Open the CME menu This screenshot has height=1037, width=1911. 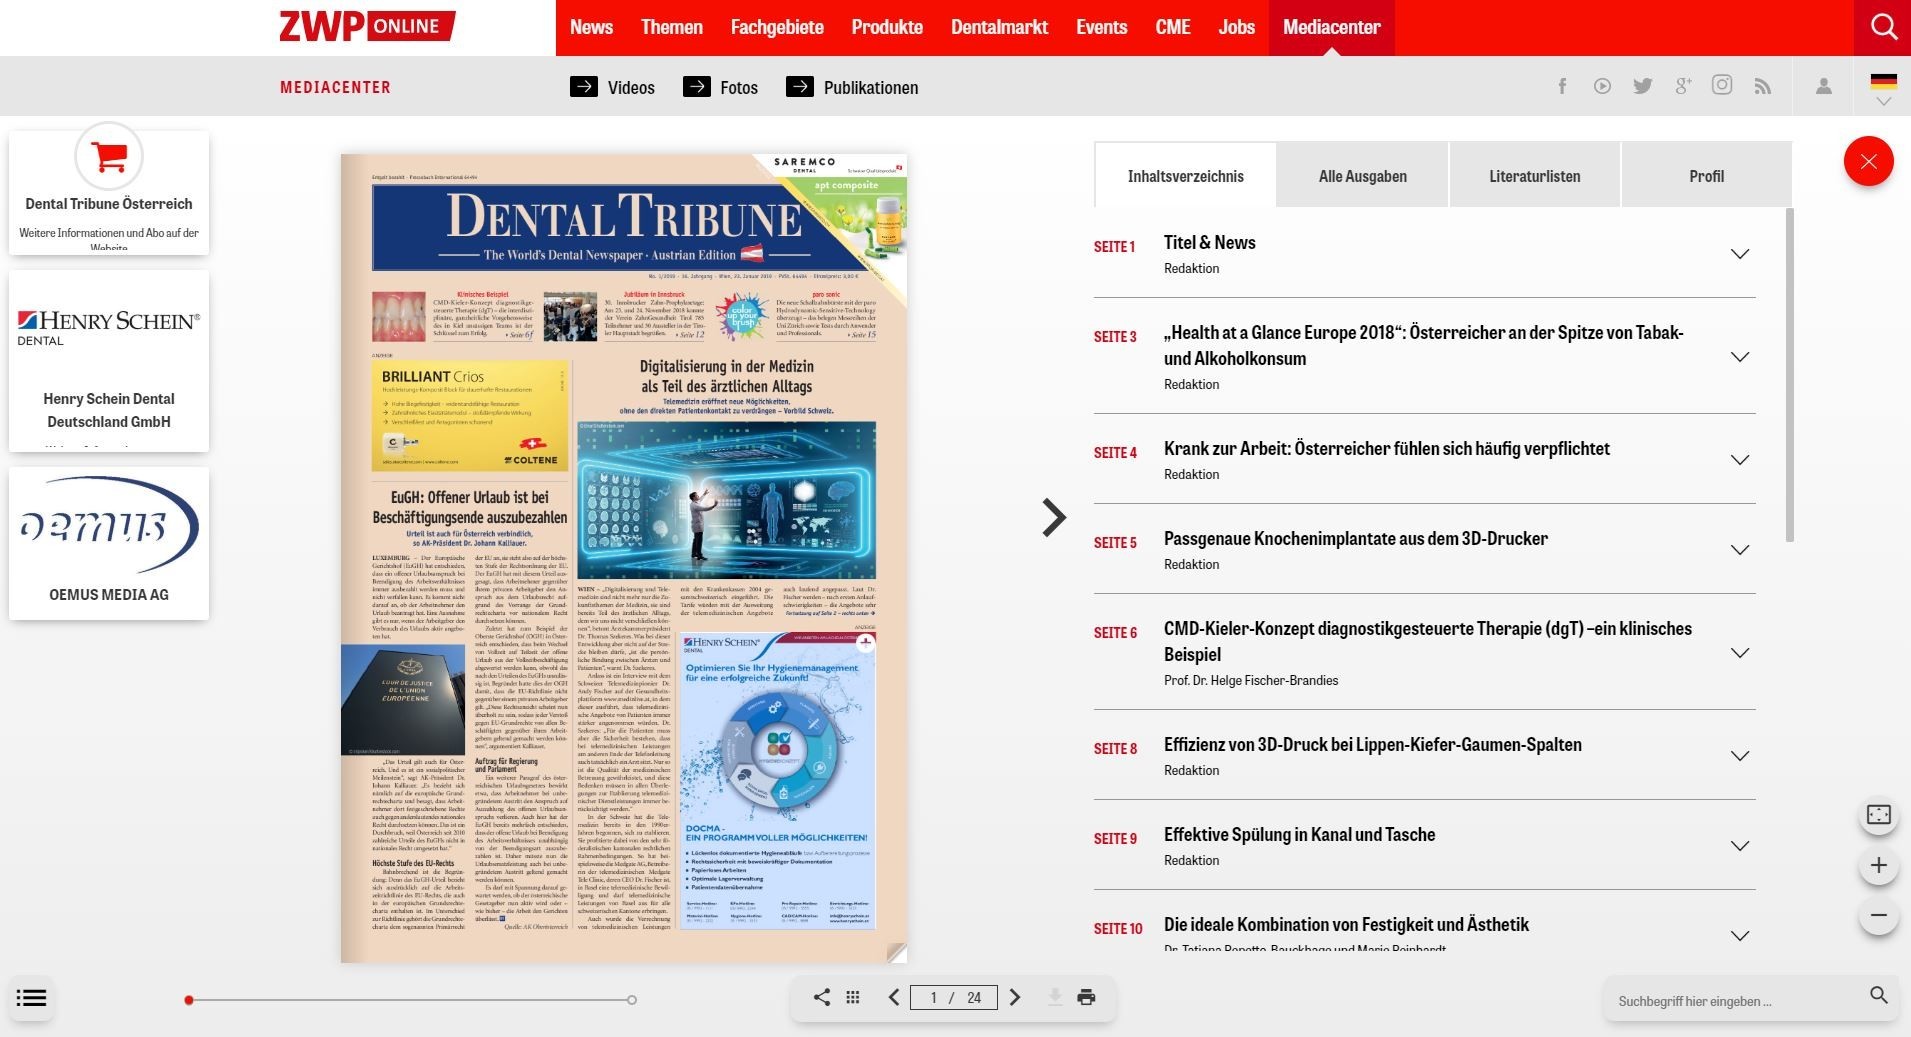coord(1172,27)
